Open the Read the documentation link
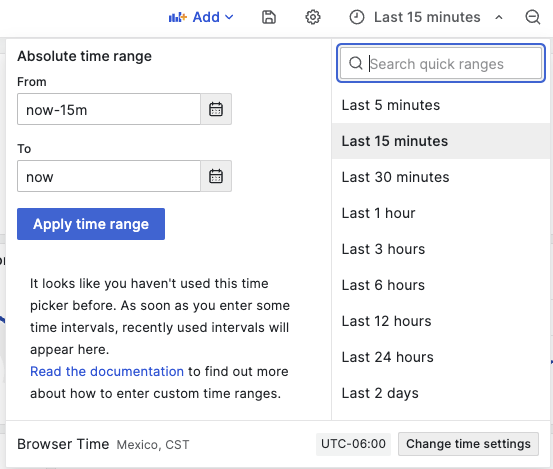 107,371
